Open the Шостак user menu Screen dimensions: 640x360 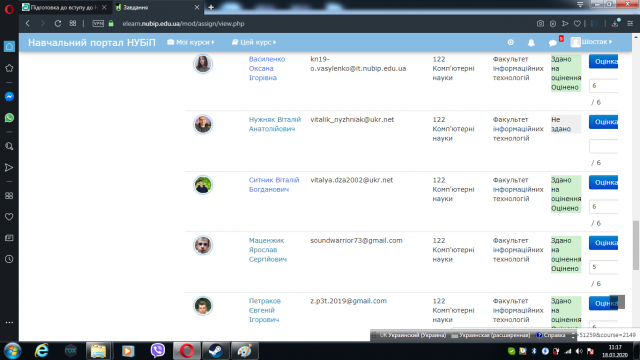pyautogui.click(x=591, y=42)
